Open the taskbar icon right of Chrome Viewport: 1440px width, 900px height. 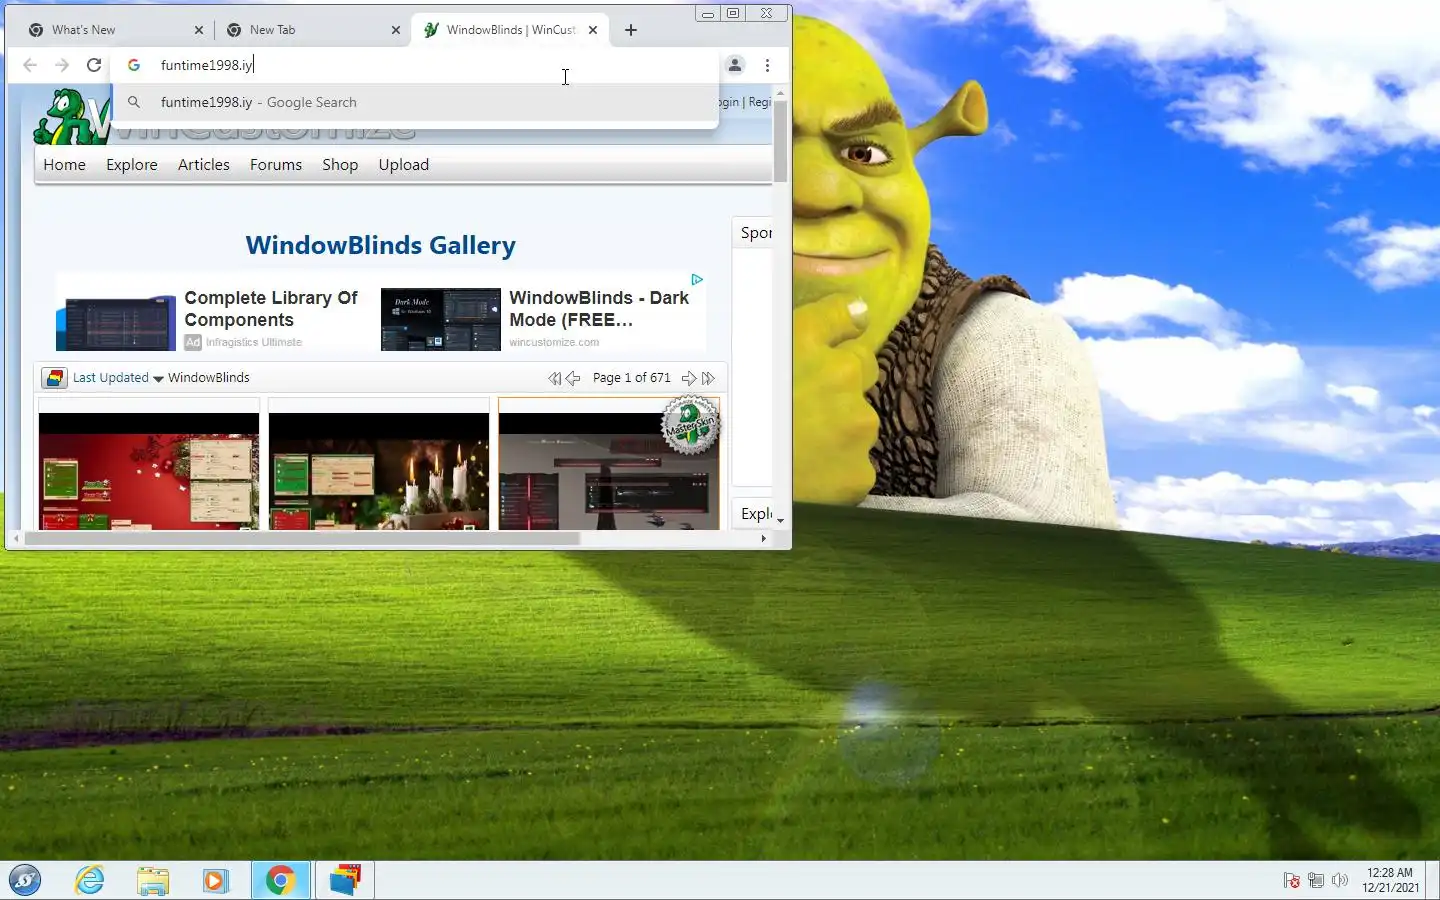[x=345, y=880]
